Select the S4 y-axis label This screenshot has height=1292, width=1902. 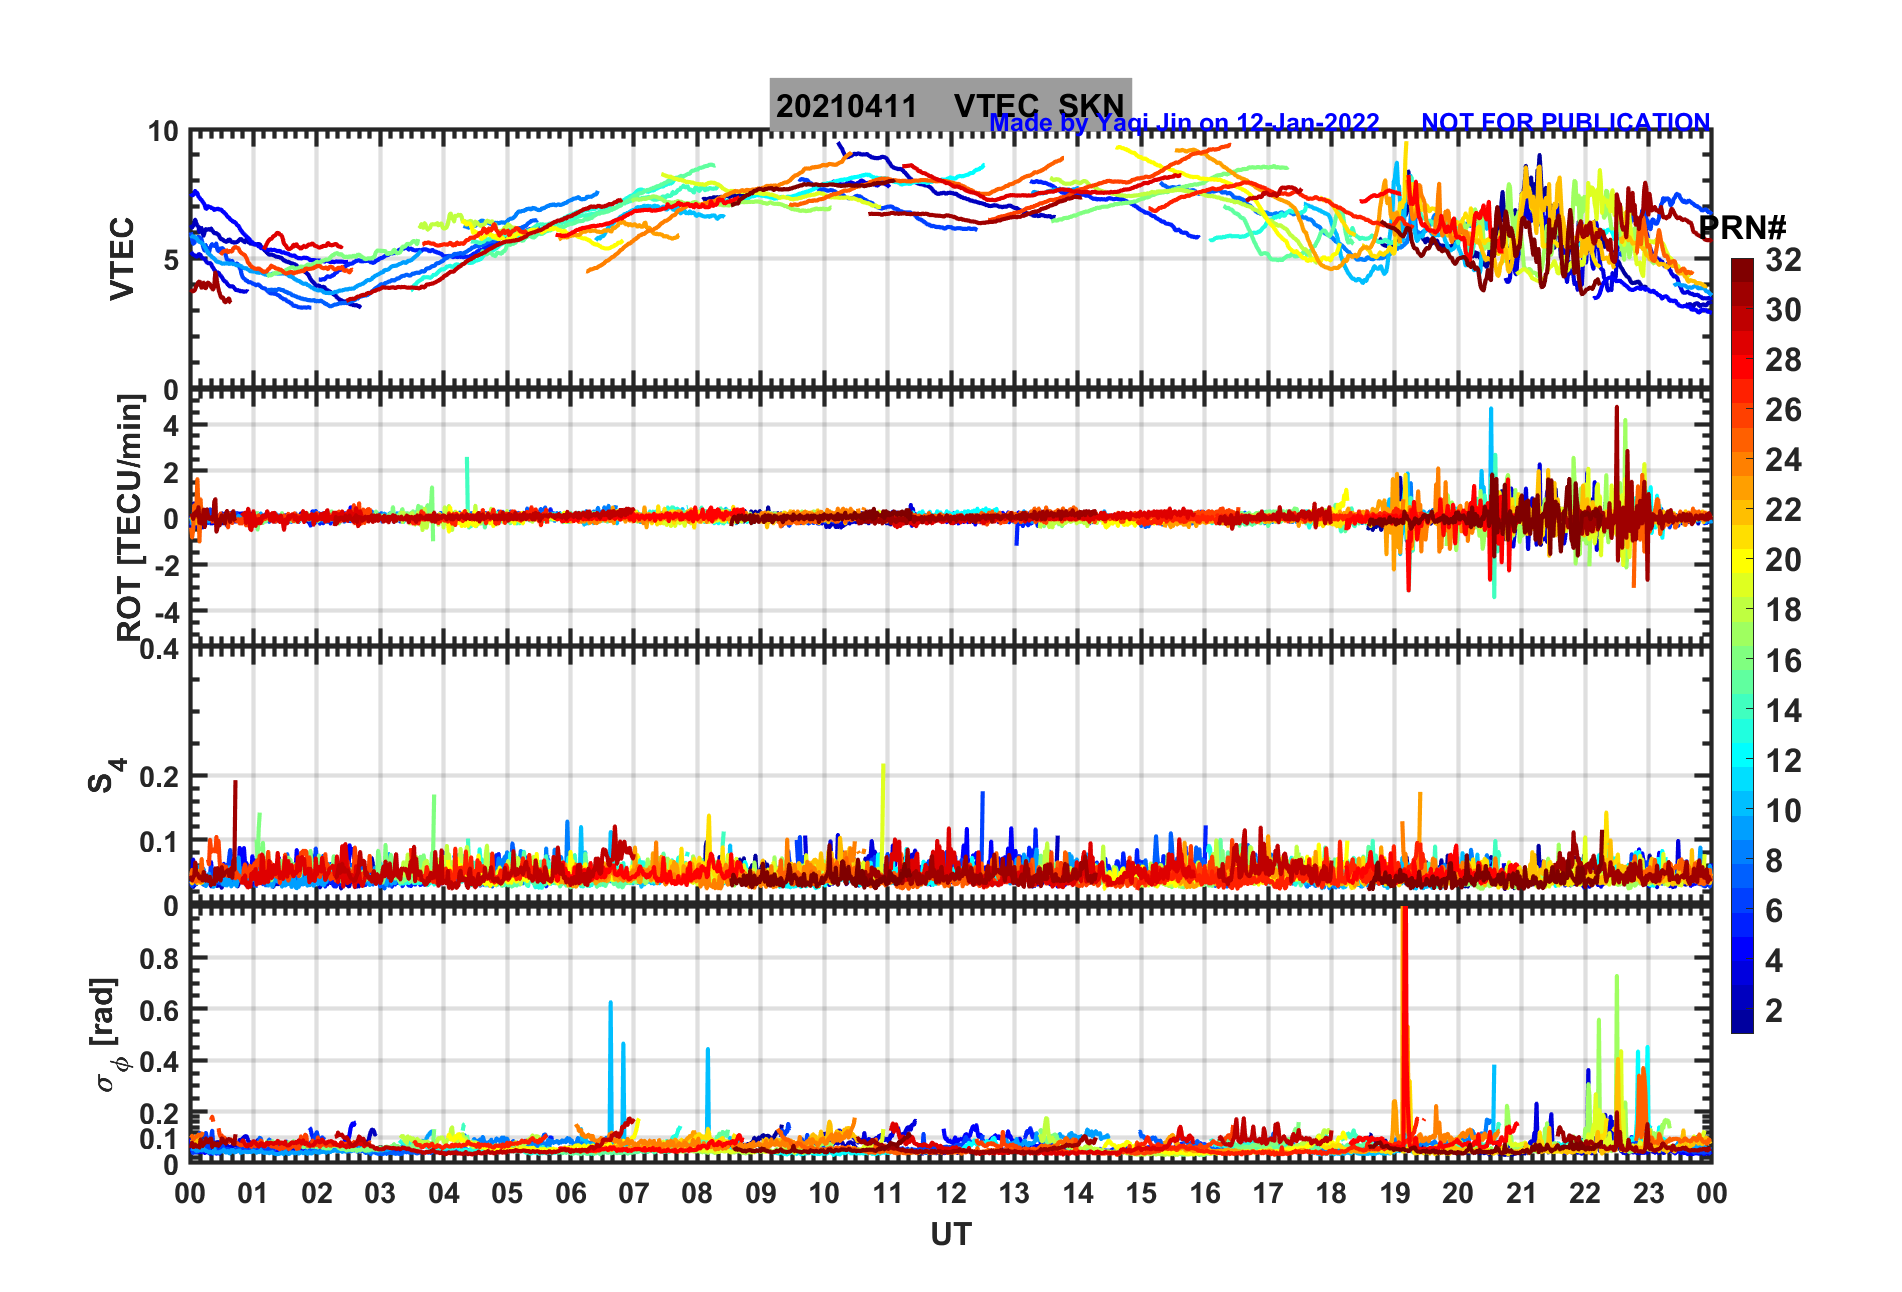click(x=106, y=775)
